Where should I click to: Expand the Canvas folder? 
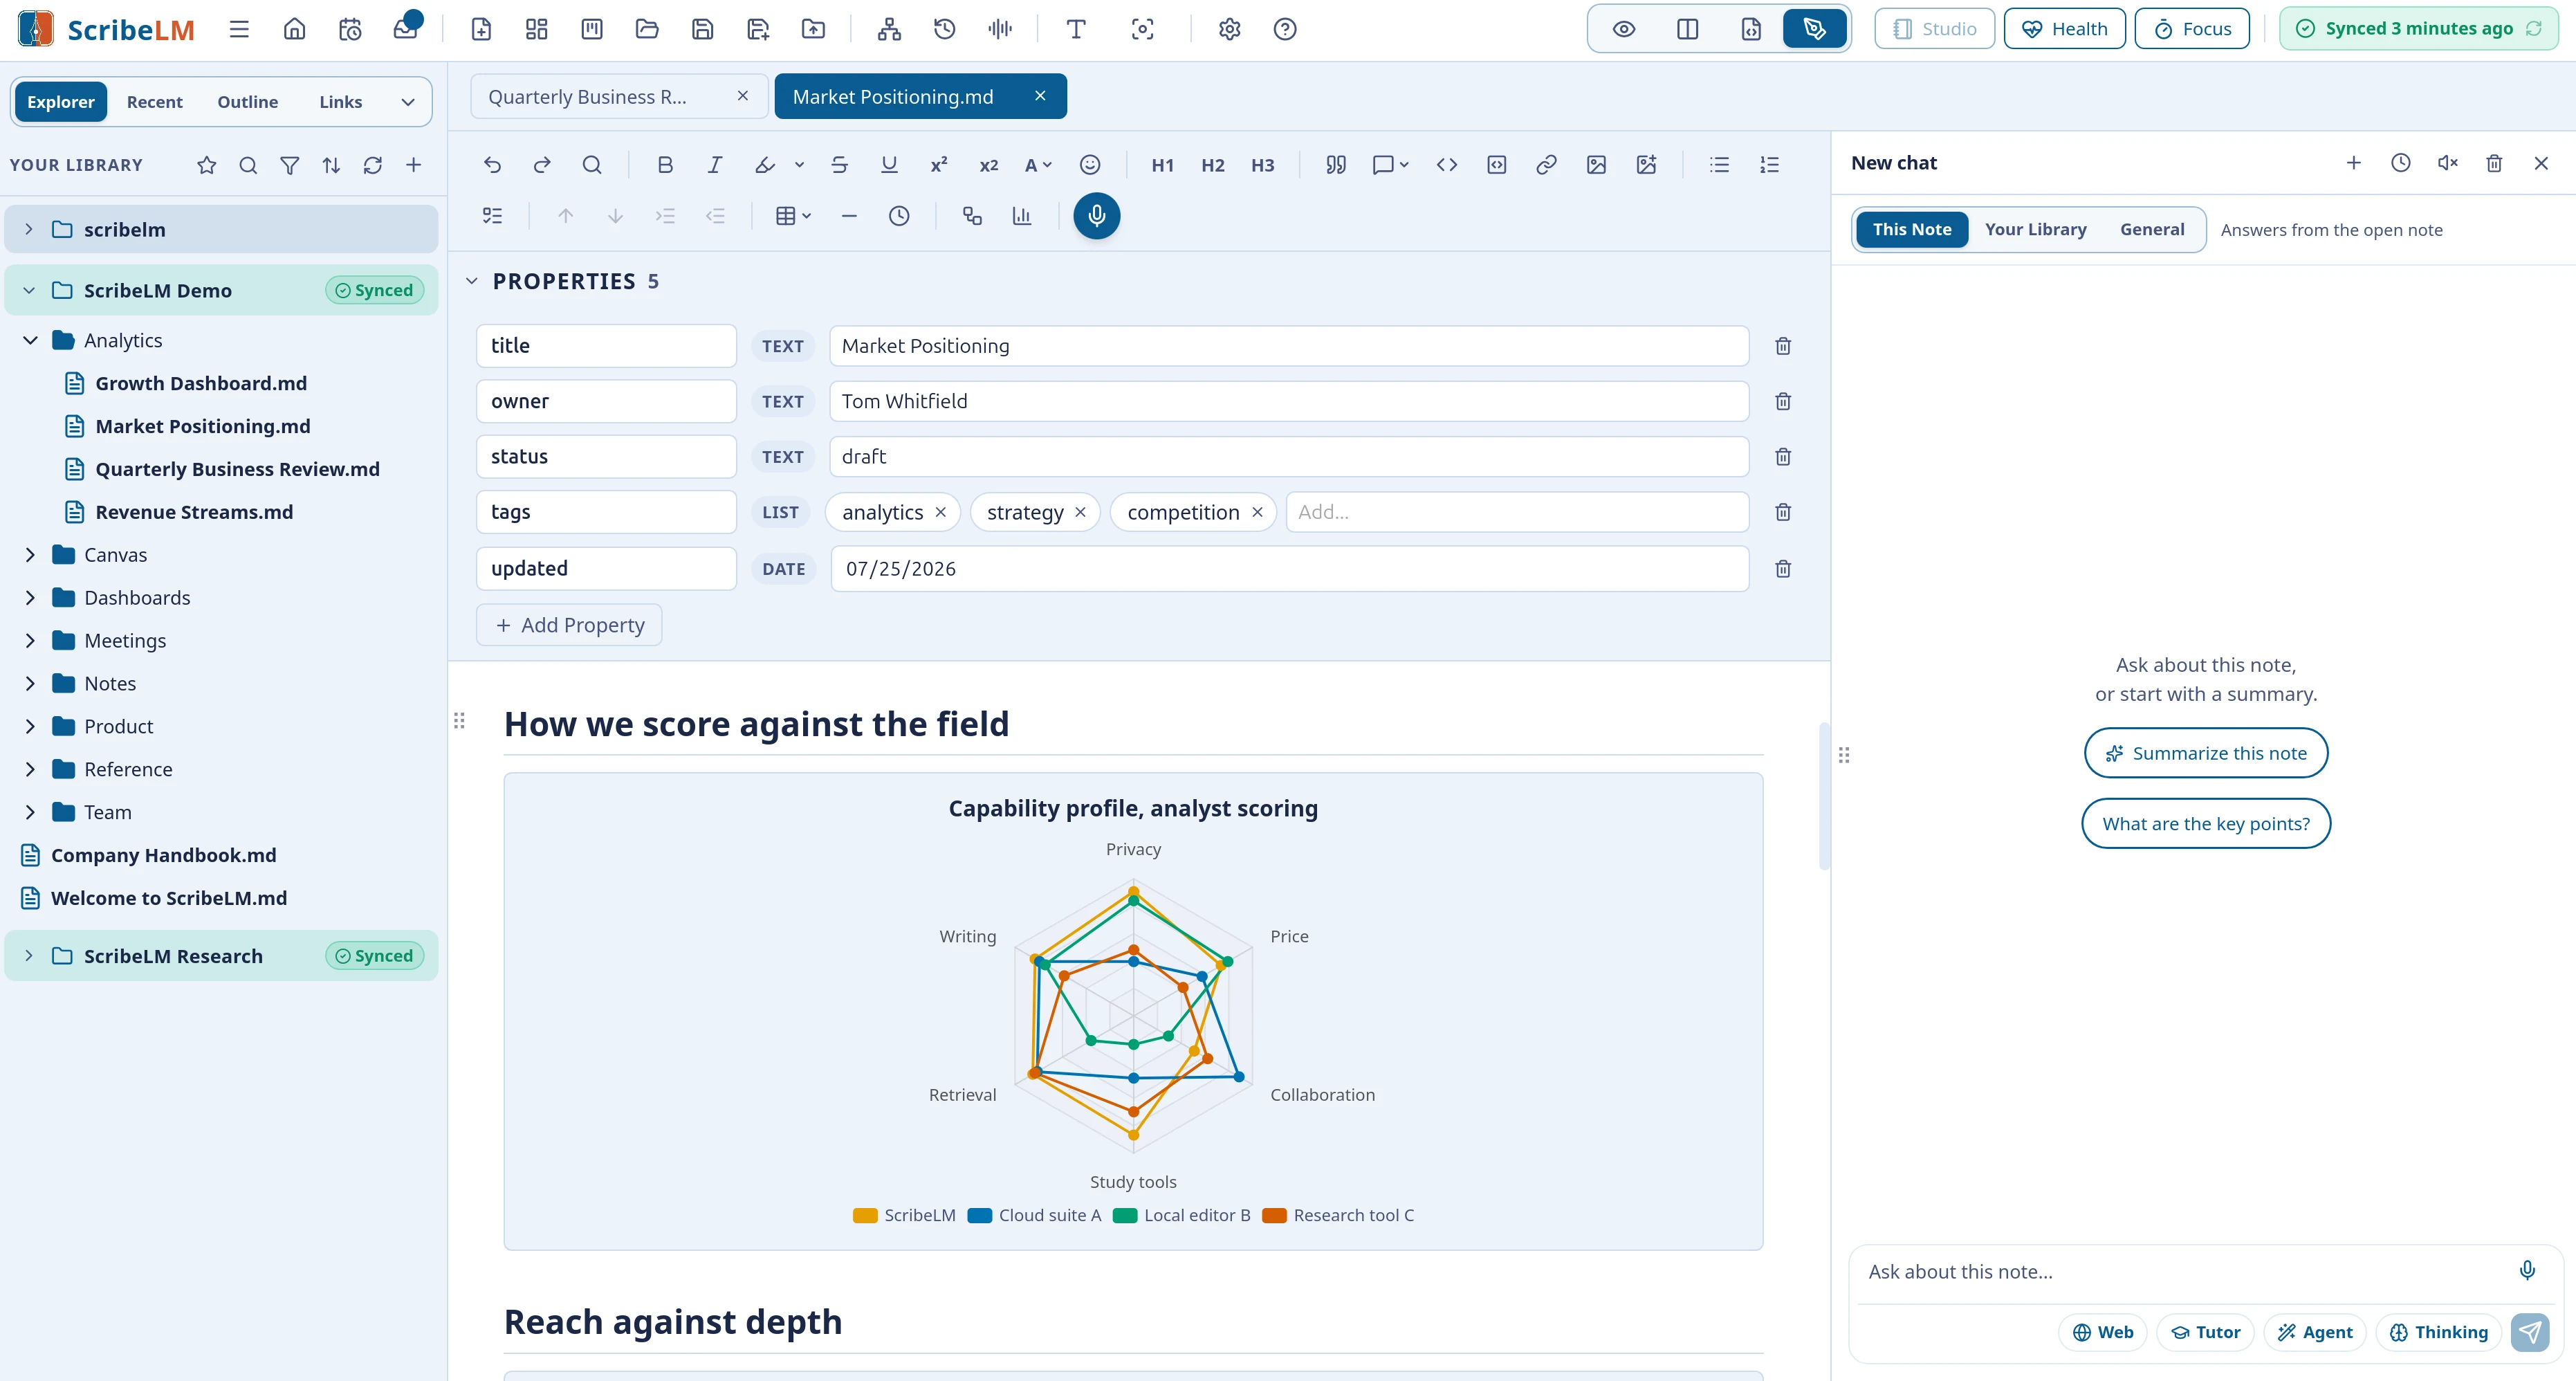point(30,555)
